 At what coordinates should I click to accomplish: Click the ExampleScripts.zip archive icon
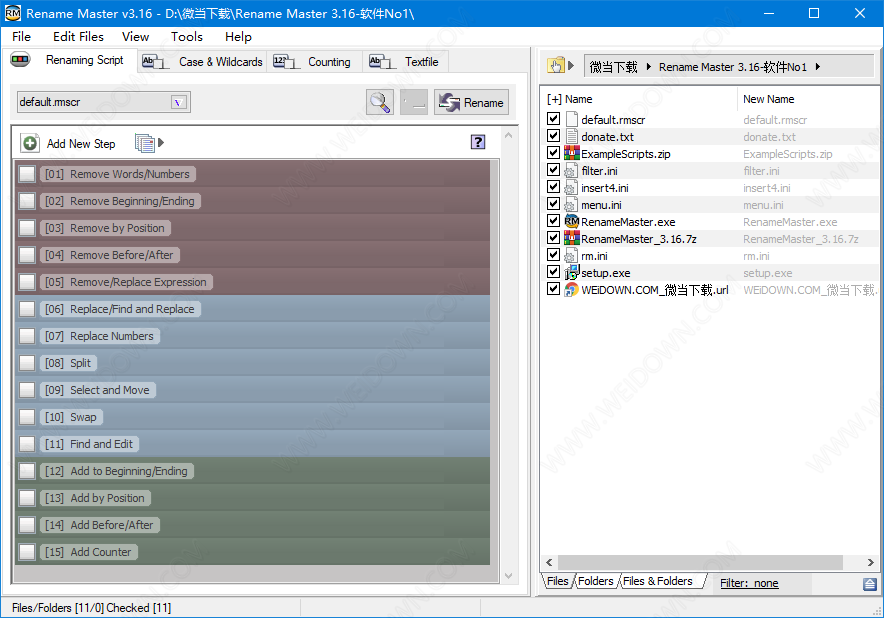[572, 153]
